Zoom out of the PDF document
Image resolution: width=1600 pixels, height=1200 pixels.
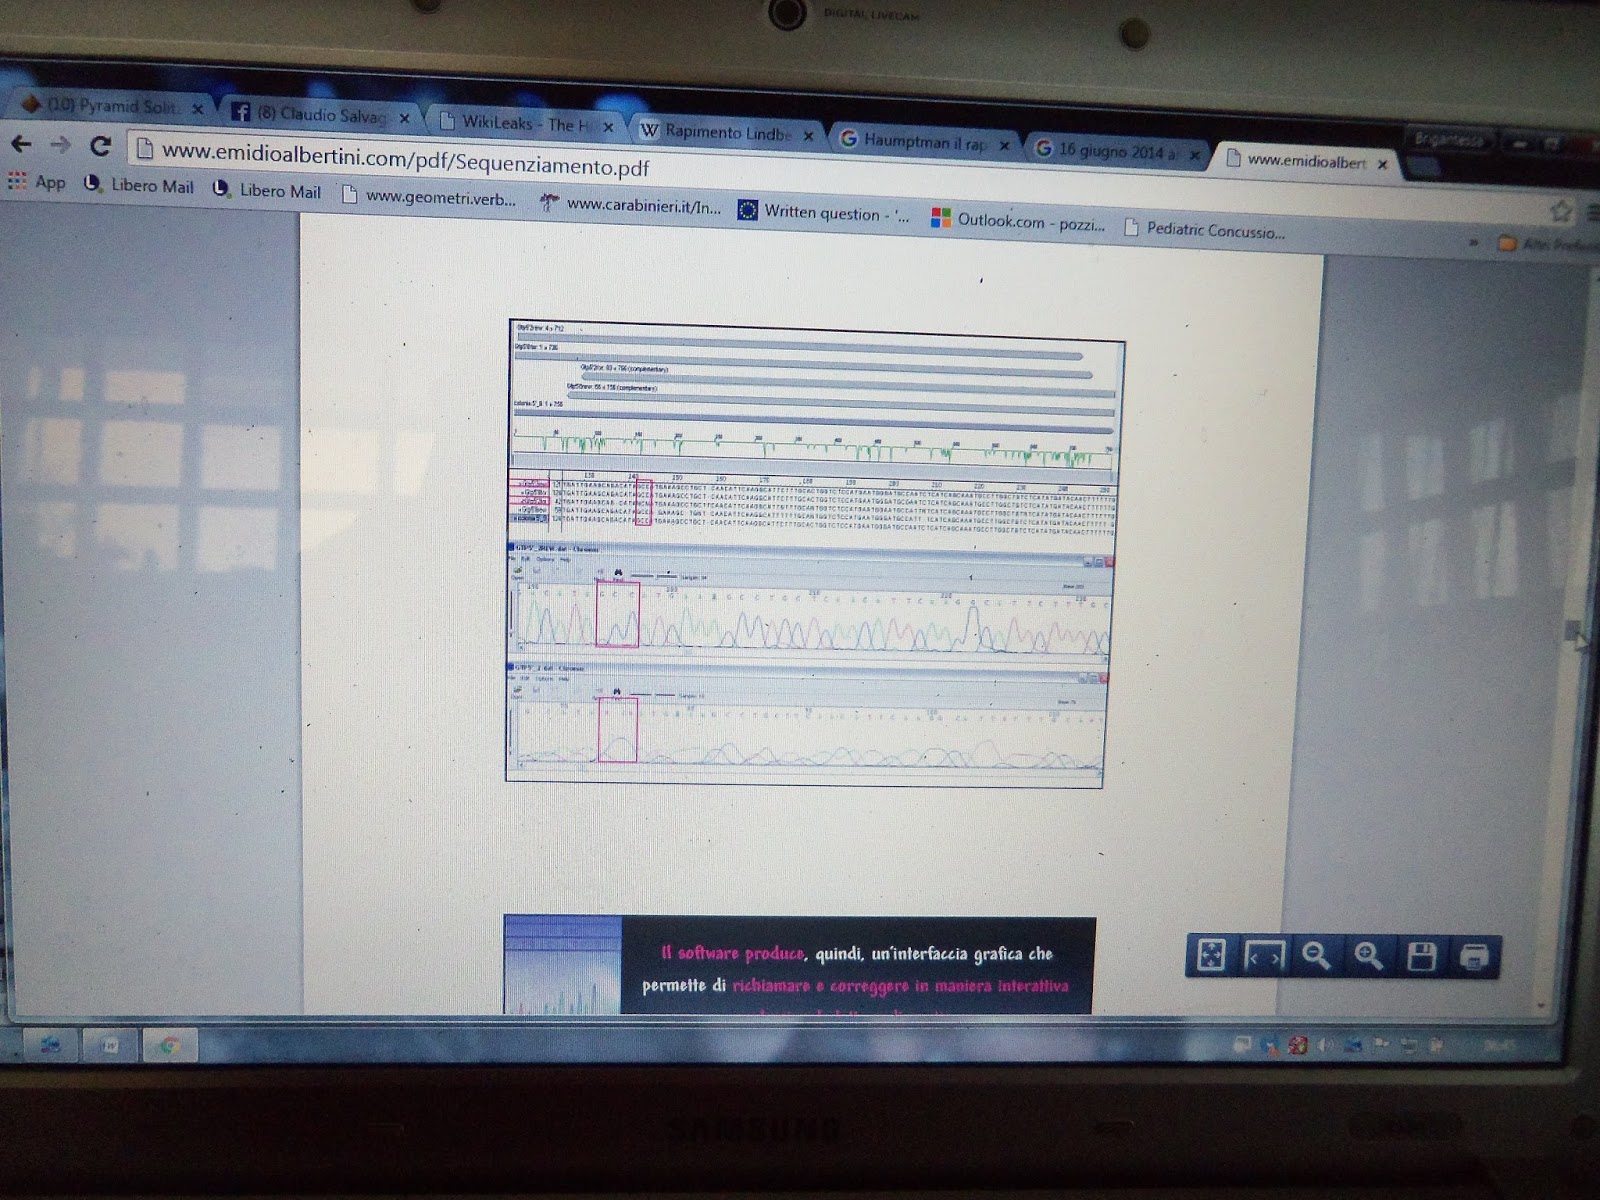pos(1316,957)
